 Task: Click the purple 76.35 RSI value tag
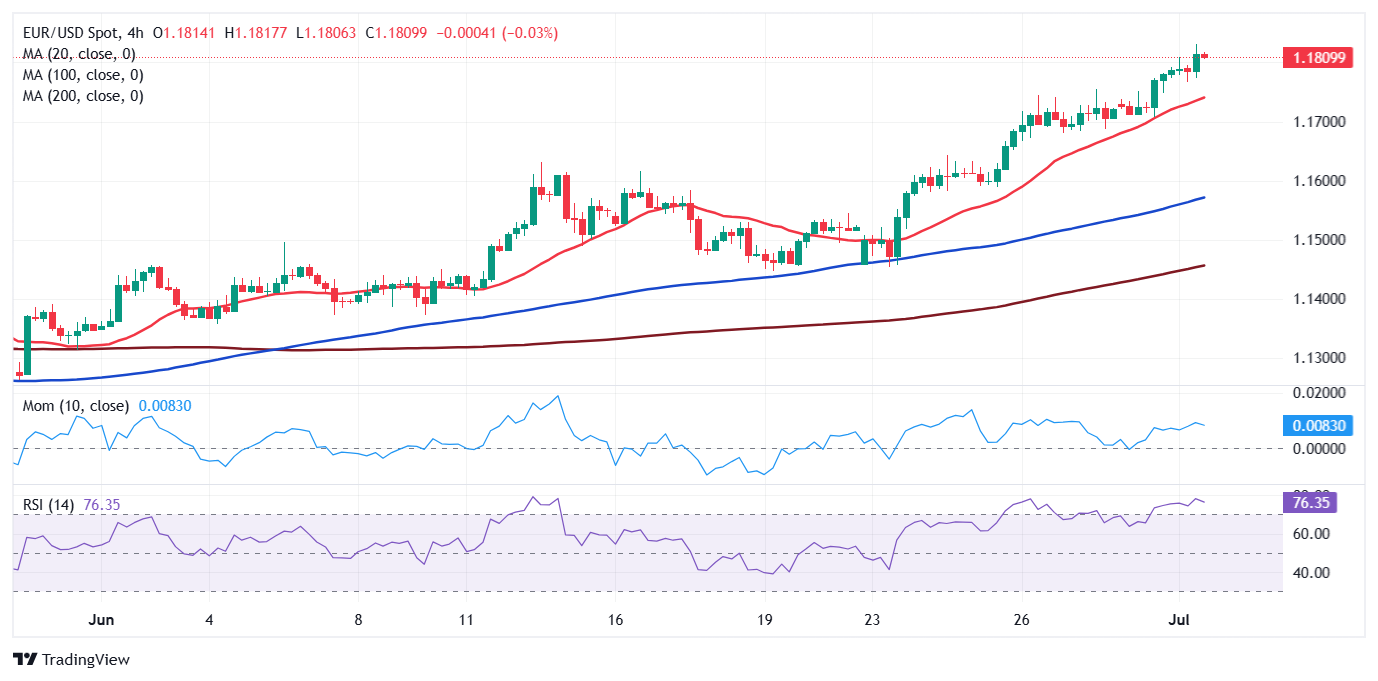tap(1310, 503)
